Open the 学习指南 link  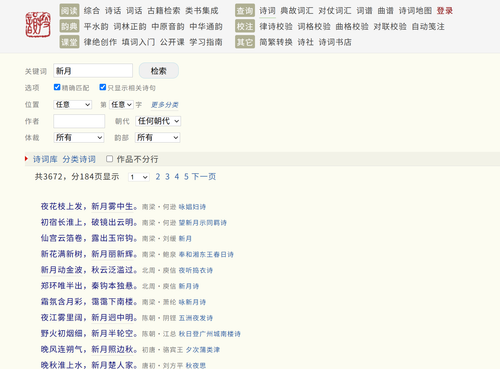(206, 42)
